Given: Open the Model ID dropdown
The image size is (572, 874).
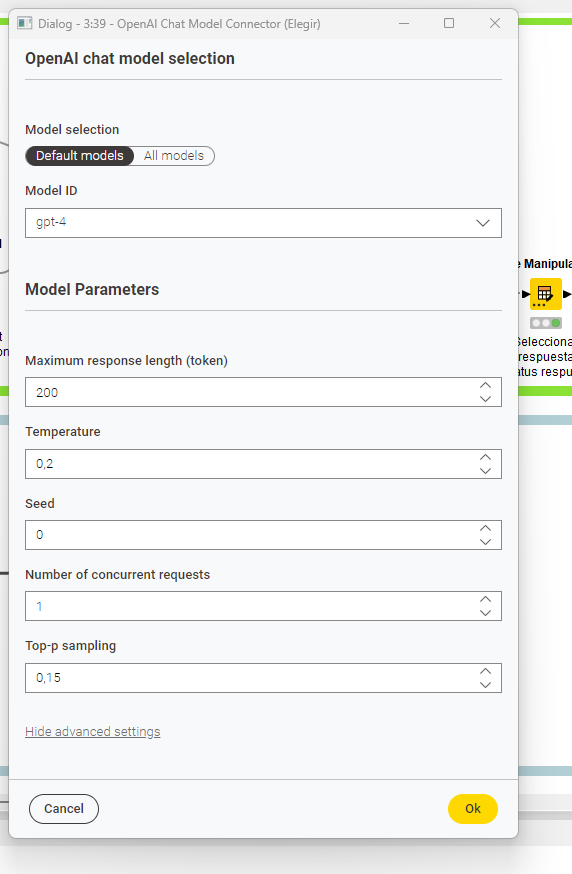Looking at the screenshot, I should [263, 223].
